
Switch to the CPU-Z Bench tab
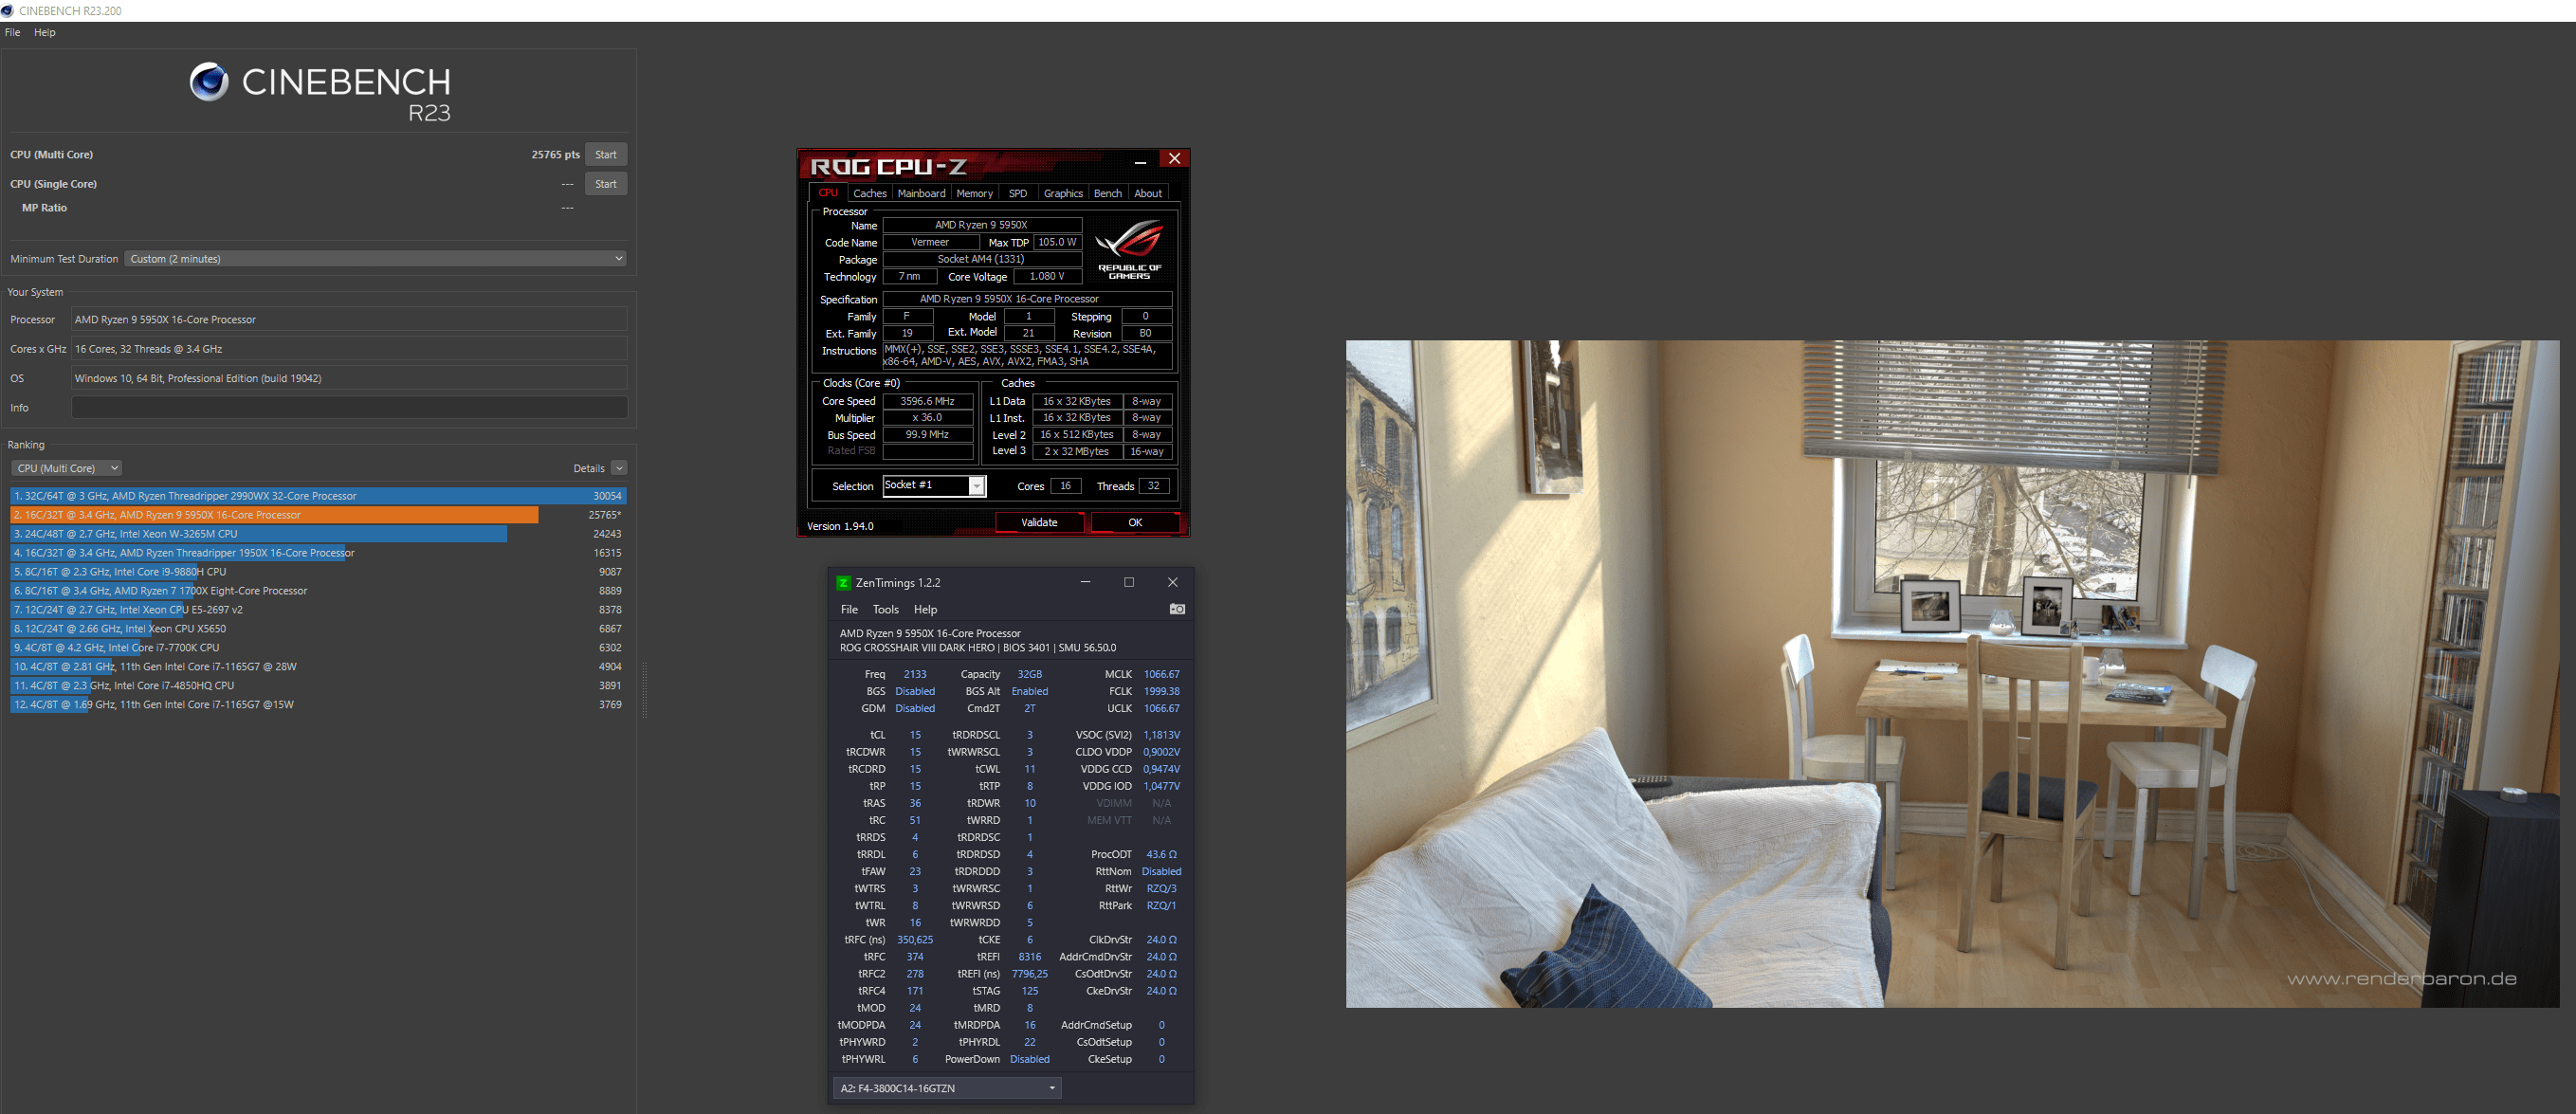(1107, 194)
